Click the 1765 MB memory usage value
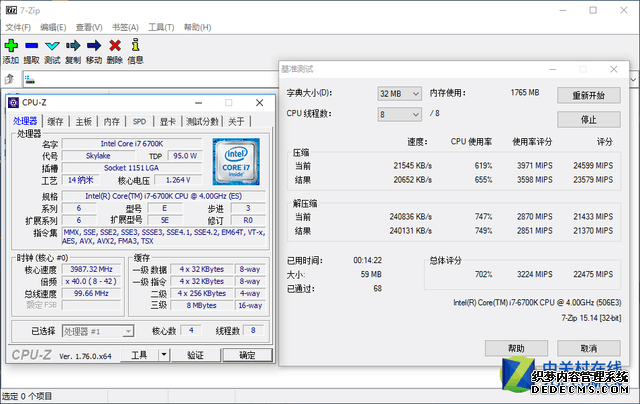This screenshot has width=640, height=404. (525, 93)
